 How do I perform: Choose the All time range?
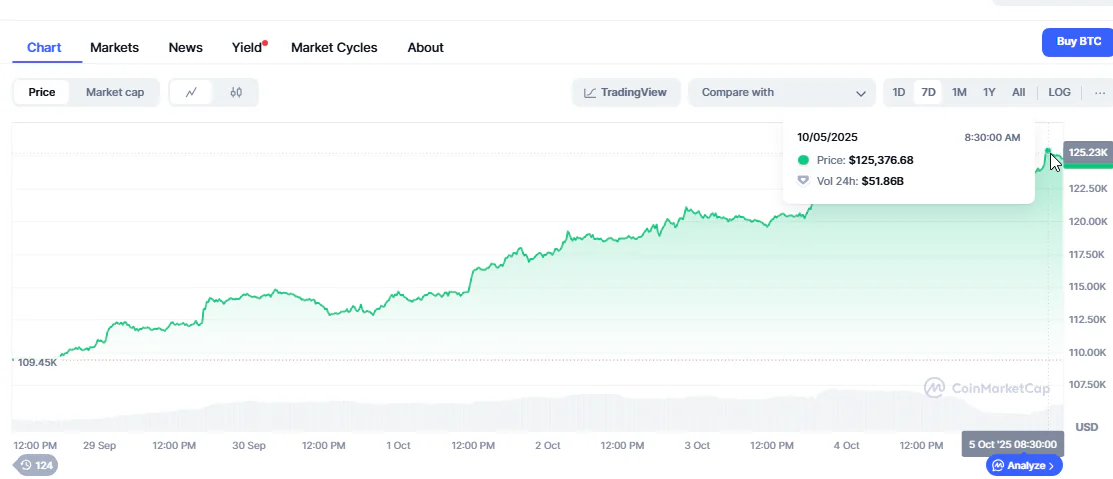pos(1018,92)
